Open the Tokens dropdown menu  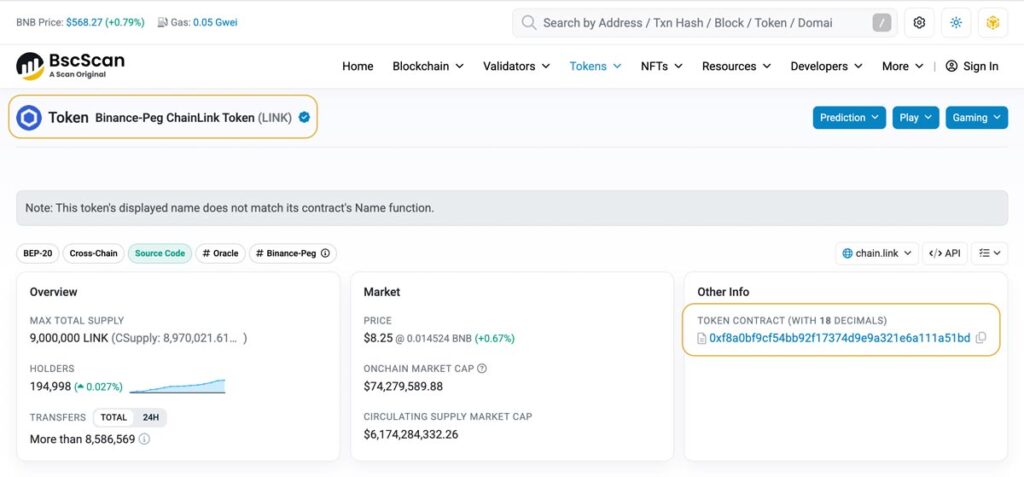596,66
